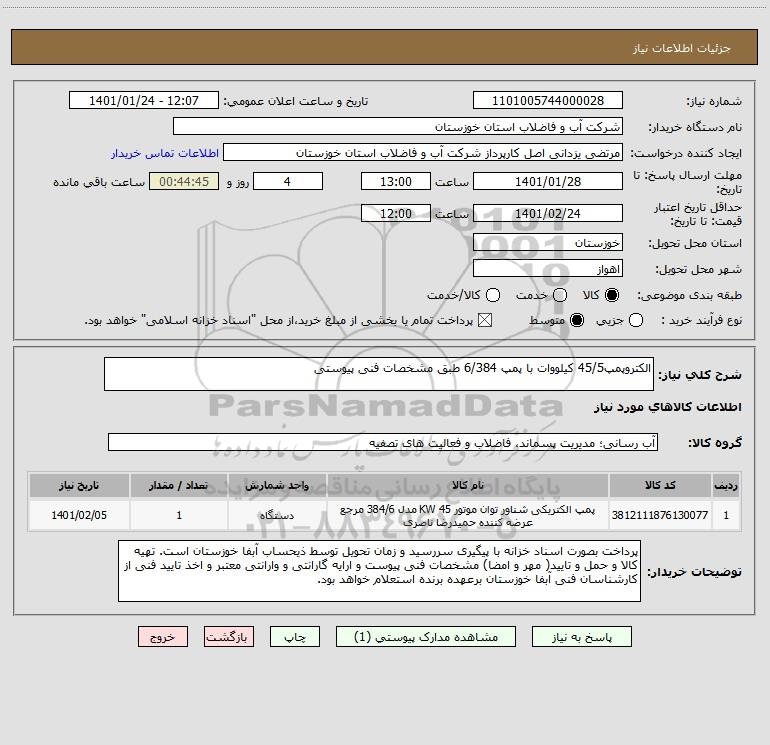The width and height of the screenshot is (770, 745).
Task: Click the نام کالا column header
Action: coord(468,485)
